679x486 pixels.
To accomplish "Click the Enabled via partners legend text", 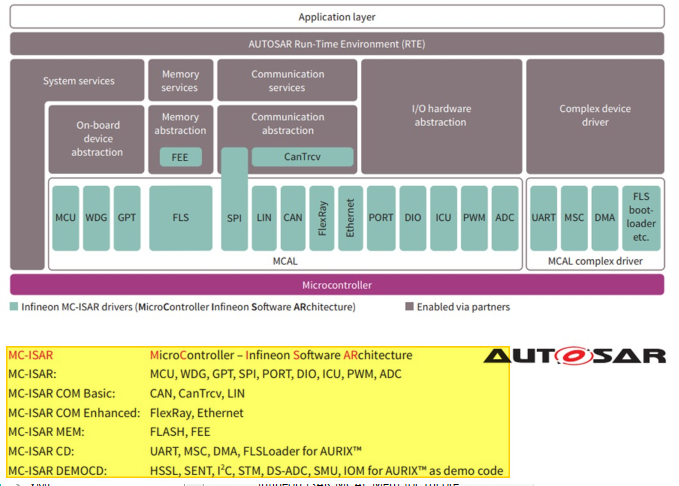I will 463,307.
